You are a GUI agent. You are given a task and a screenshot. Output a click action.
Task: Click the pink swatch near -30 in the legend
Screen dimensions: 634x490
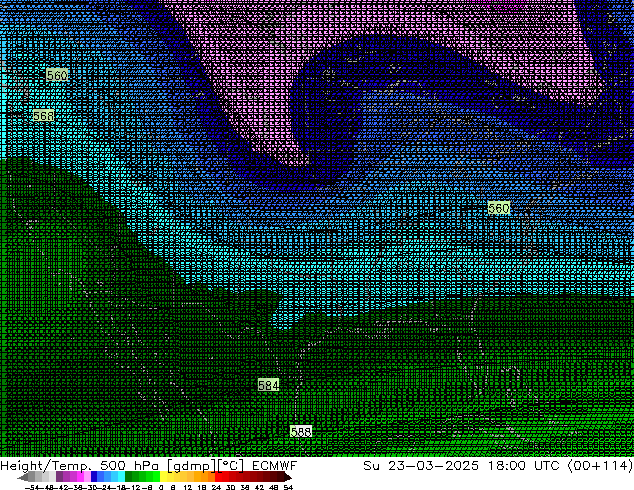click(87, 476)
